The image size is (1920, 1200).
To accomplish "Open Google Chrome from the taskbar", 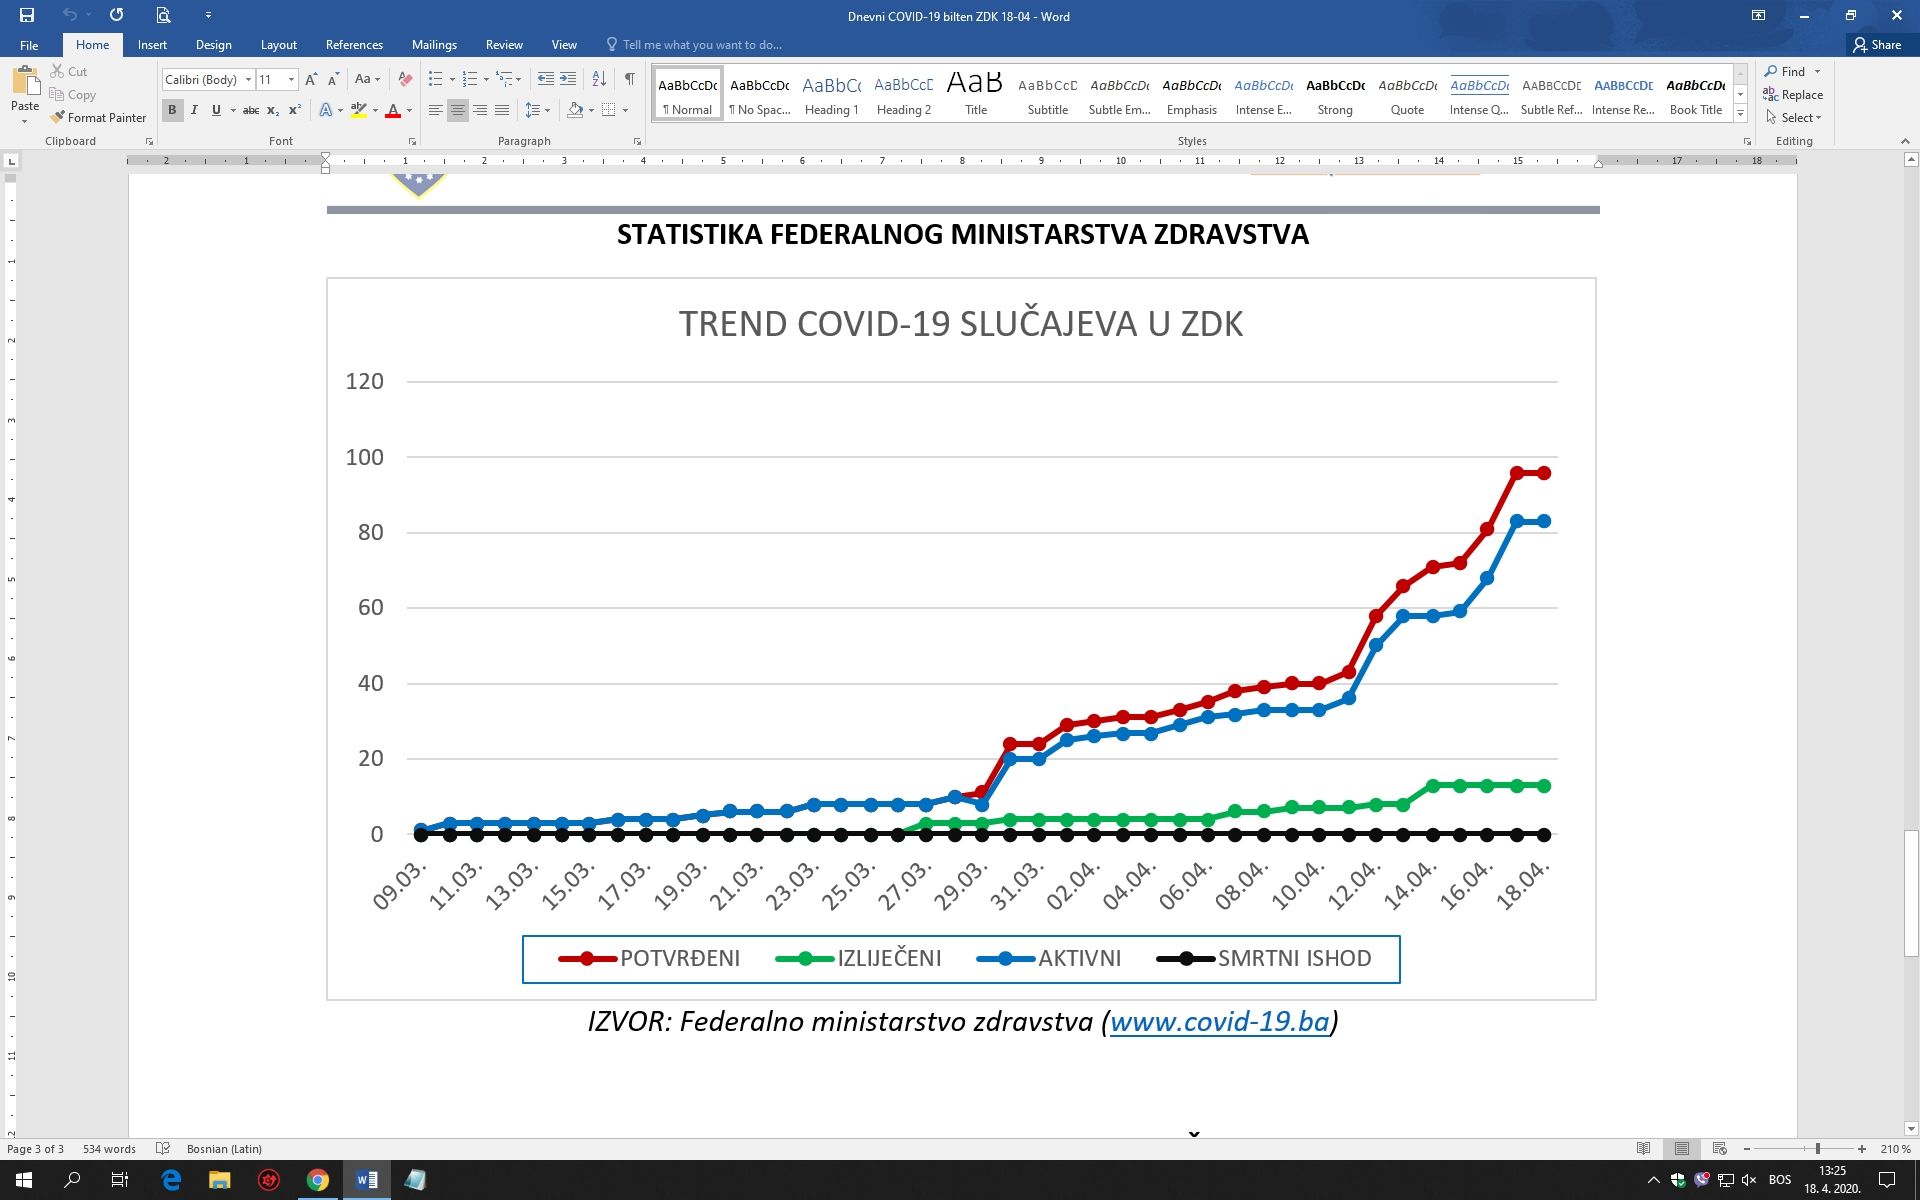I will click(x=317, y=1180).
